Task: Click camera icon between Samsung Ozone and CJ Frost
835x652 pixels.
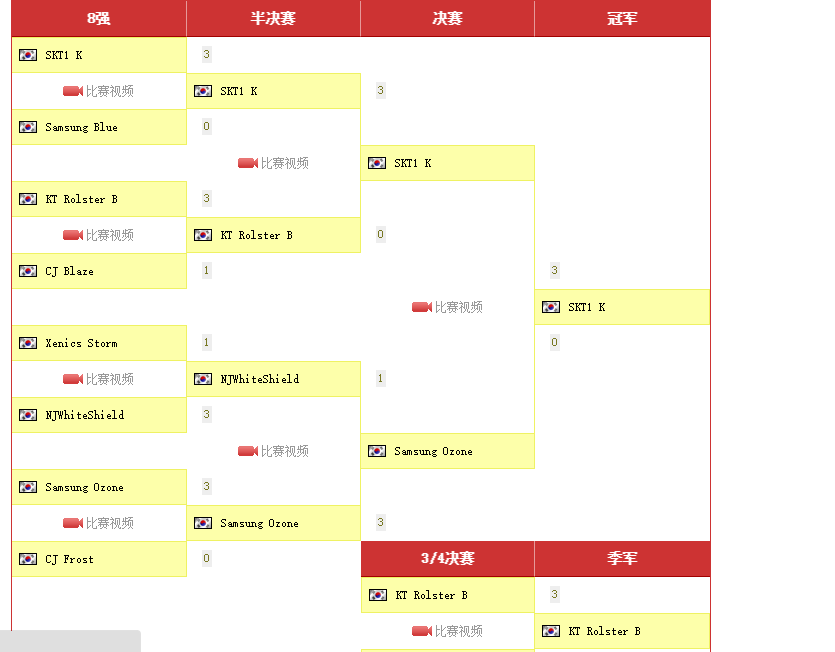Action: pos(73,523)
